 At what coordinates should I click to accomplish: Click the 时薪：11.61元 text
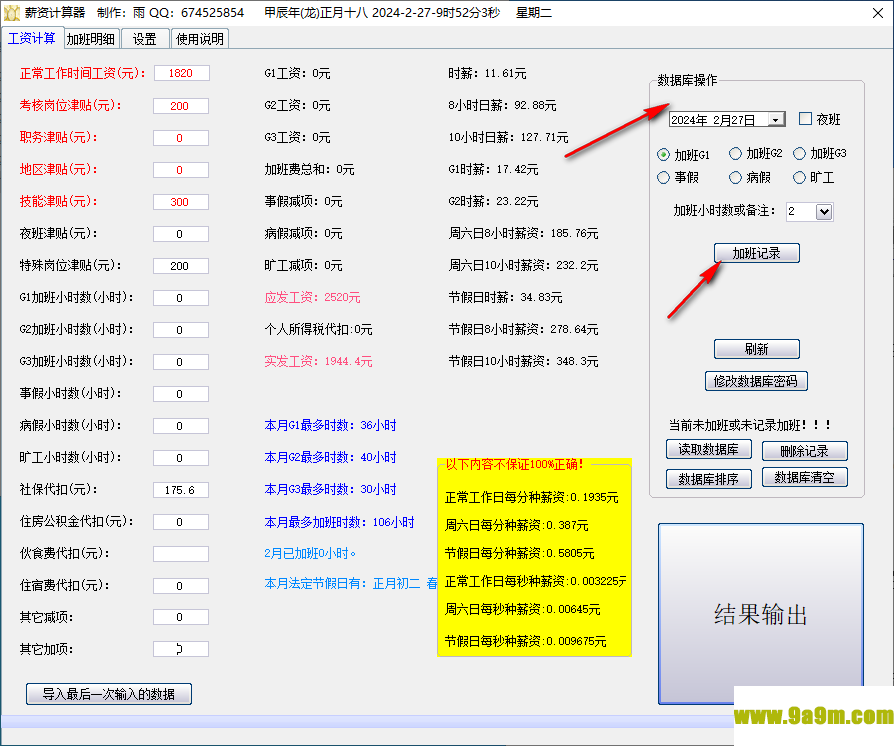(x=487, y=74)
